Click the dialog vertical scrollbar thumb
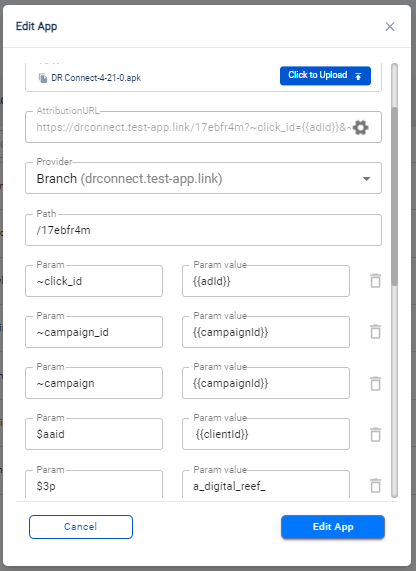416x571 pixels. [x=395, y=196]
